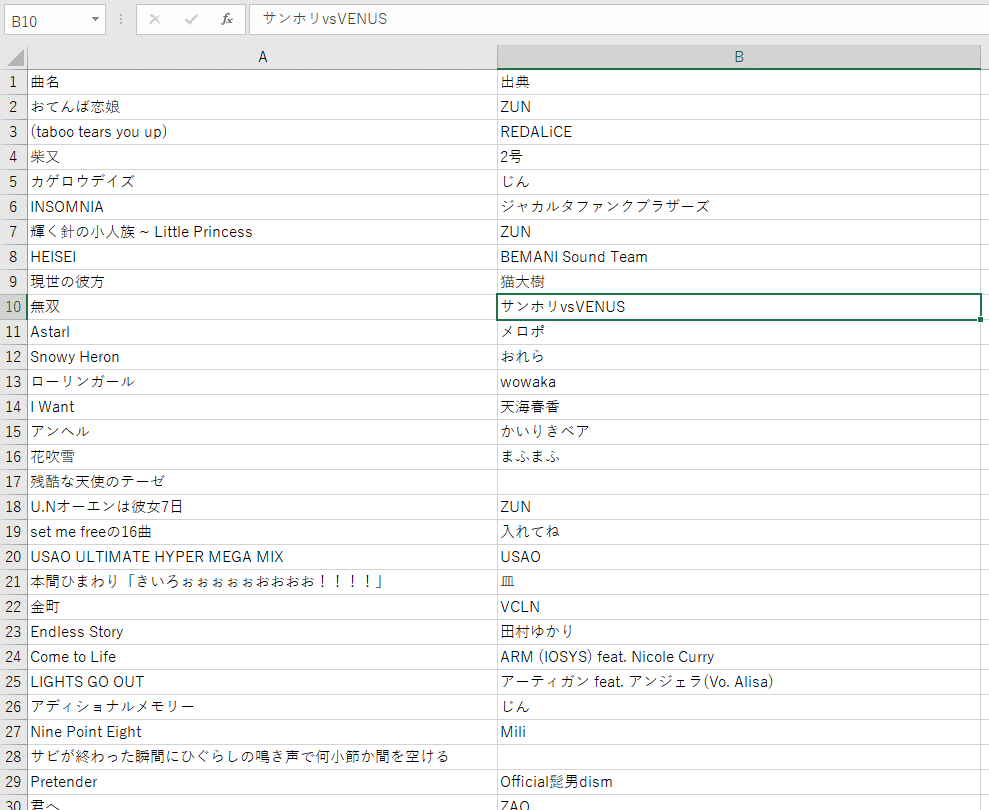
Task: Select USAO ULTIMATE HYPER MEGA MIX cell
Action: coord(262,557)
